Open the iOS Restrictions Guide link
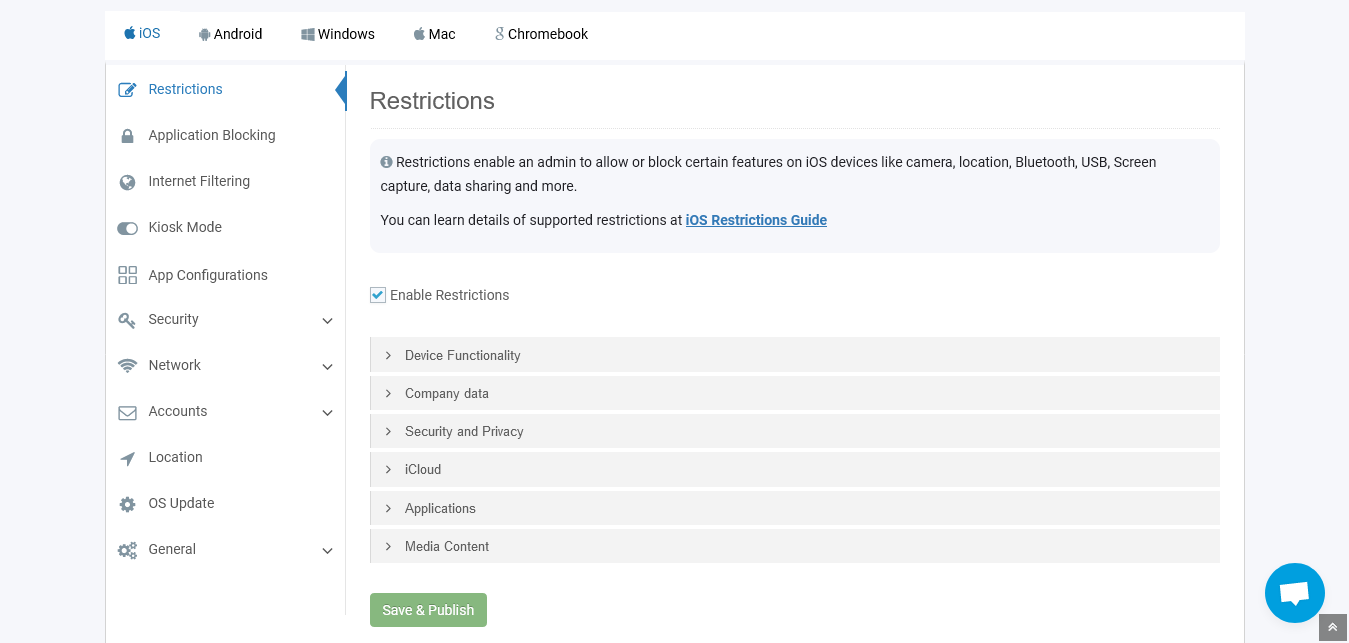Screen dimensions: 1349x643 click(x=756, y=220)
